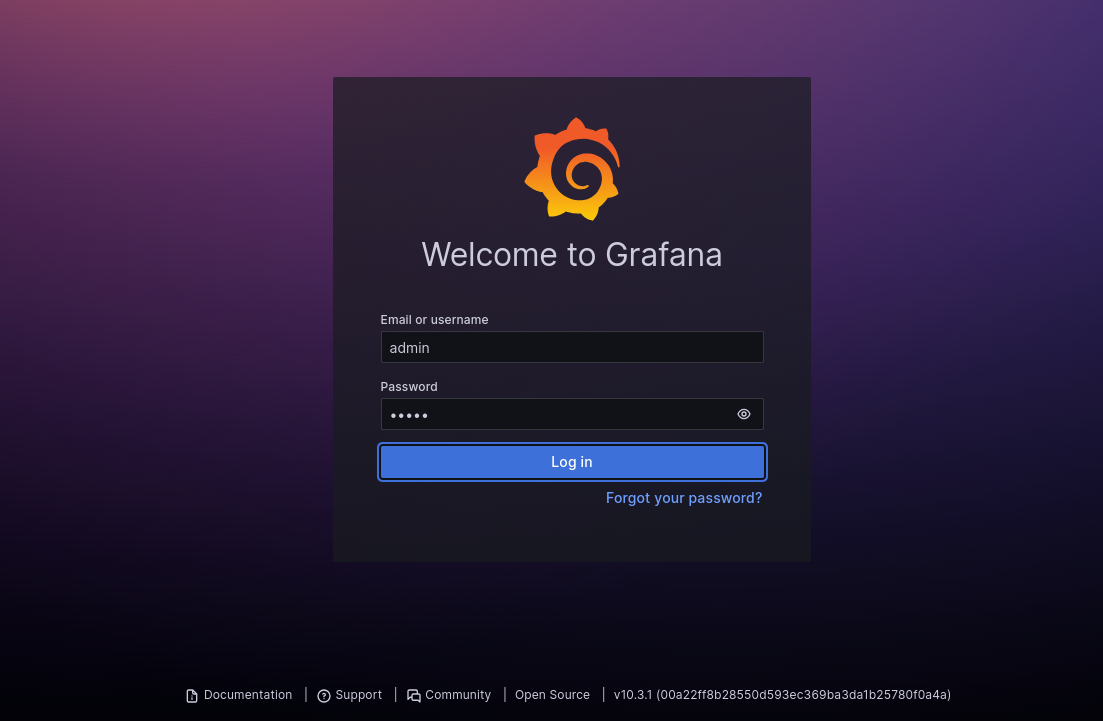
Task: Open the Documentation footer link text
Action: point(248,695)
